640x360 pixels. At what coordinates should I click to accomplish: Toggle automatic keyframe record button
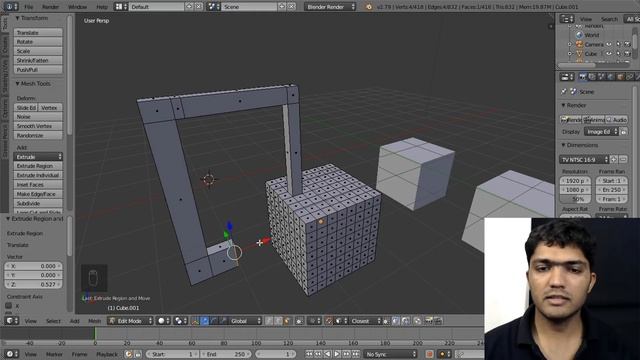click(x=429, y=354)
